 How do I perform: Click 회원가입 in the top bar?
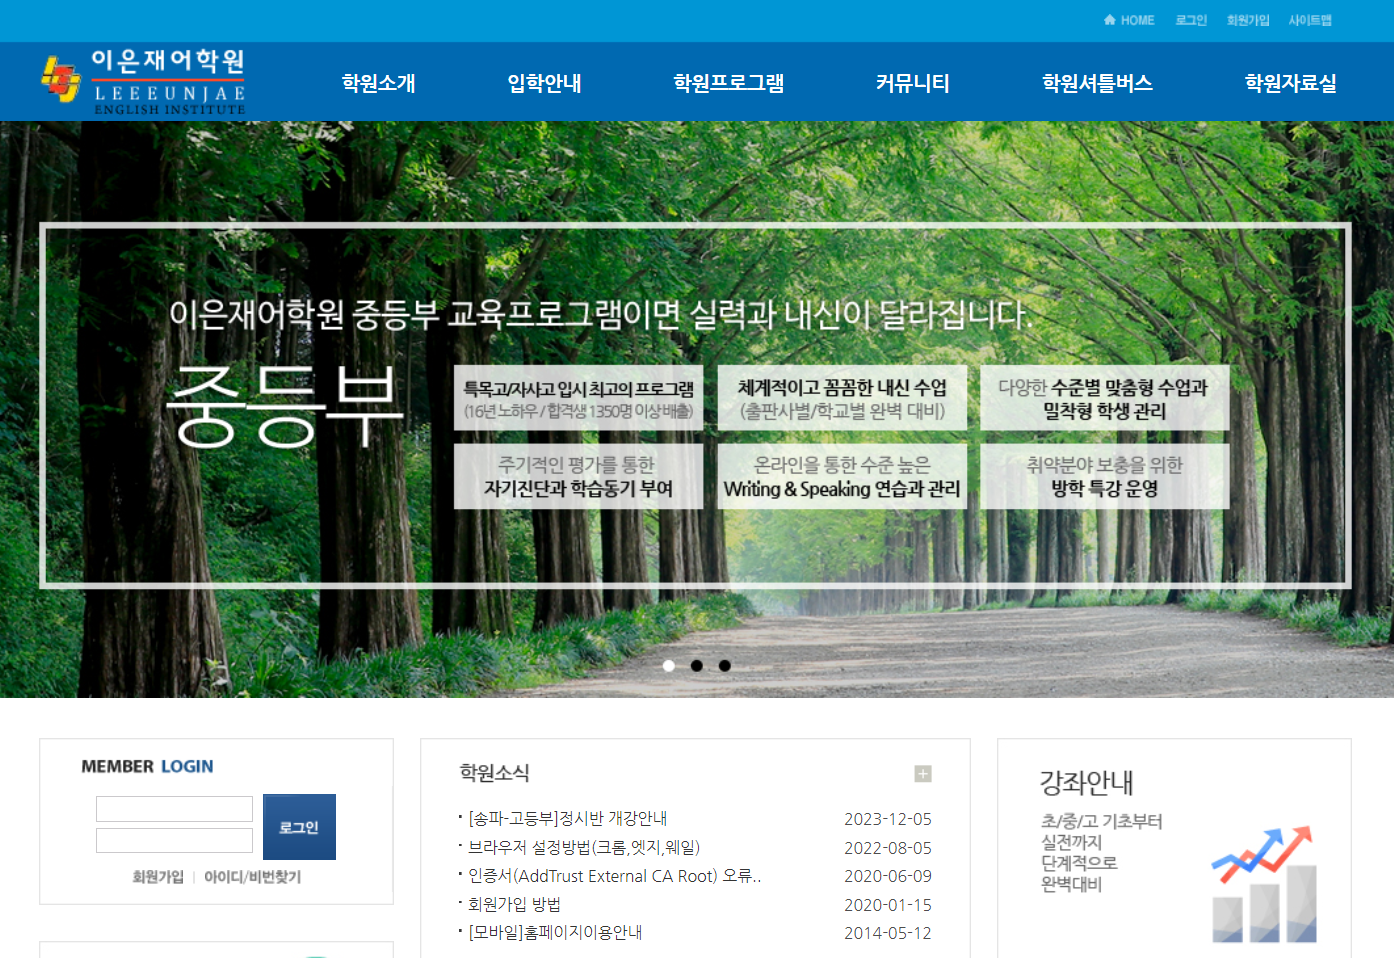point(1247,20)
